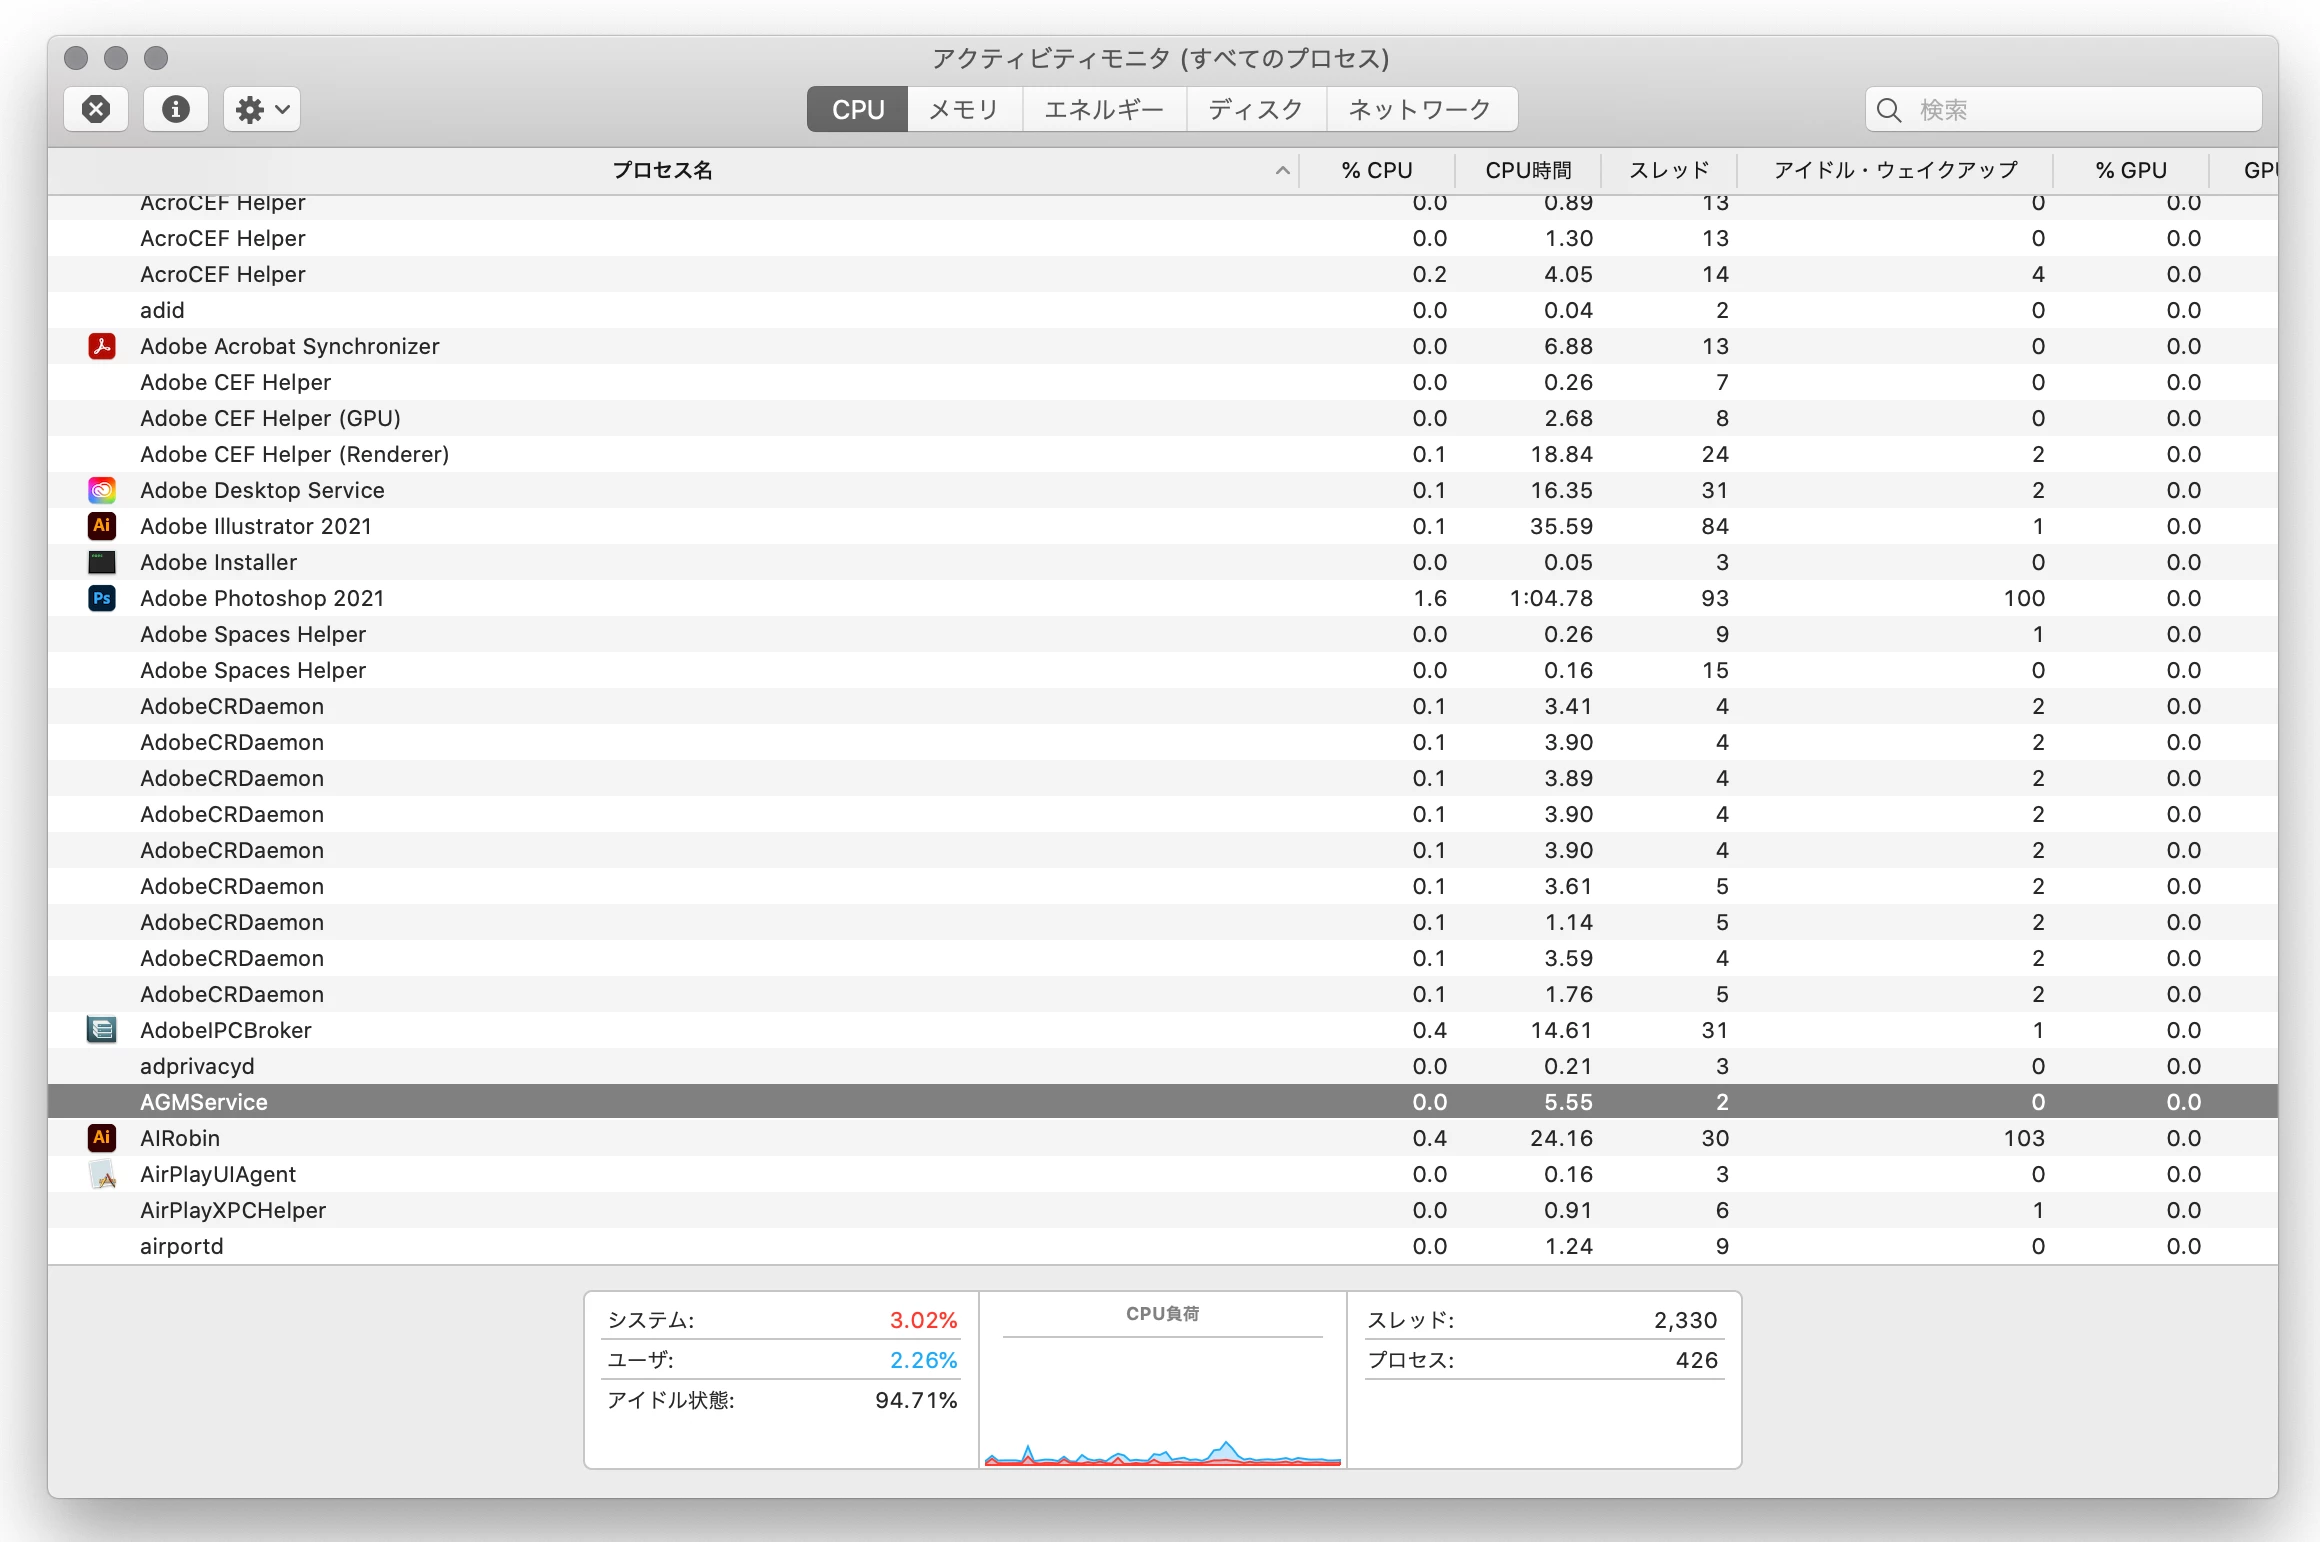Click the AdobeIPCBroker process icon
This screenshot has height=1542, width=2320.
pyautogui.click(x=102, y=1030)
